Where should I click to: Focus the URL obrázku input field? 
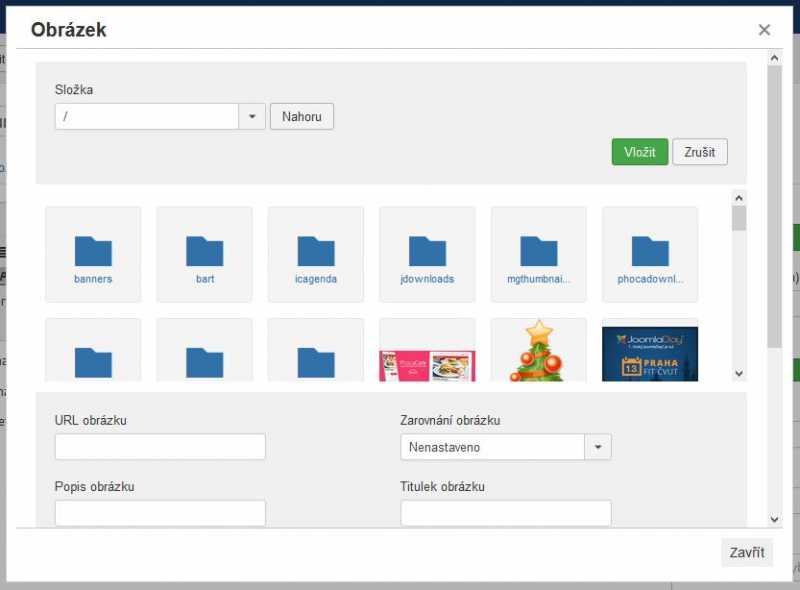pyautogui.click(x=160, y=447)
